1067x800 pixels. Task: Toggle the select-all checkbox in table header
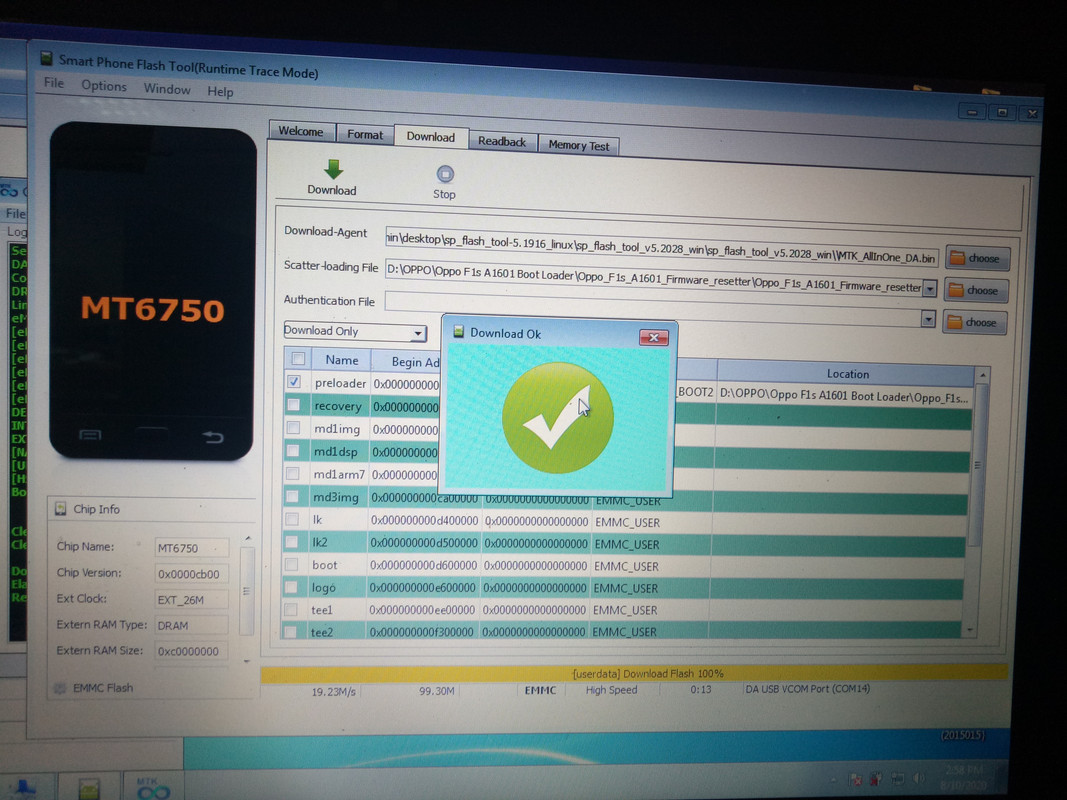(298, 359)
